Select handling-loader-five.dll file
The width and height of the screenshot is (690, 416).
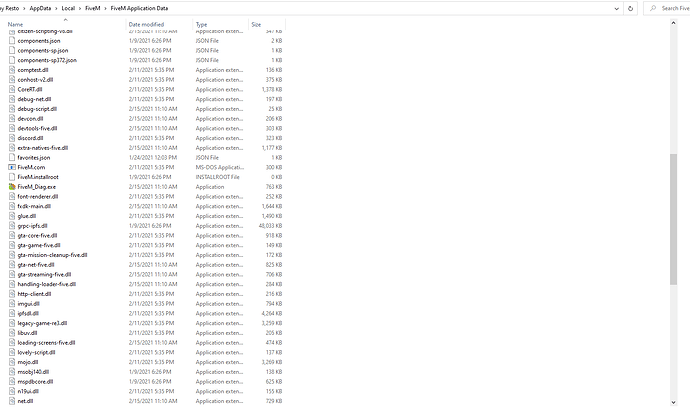pyautogui.click(x=47, y=284)
